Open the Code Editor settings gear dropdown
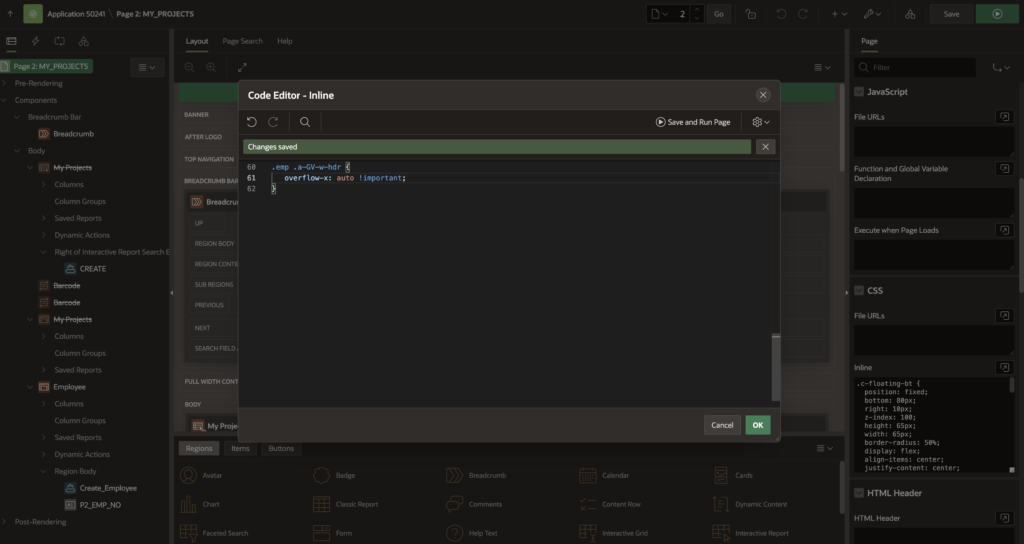The height and width of the screenshot is (544, 1024). point(761,122)
